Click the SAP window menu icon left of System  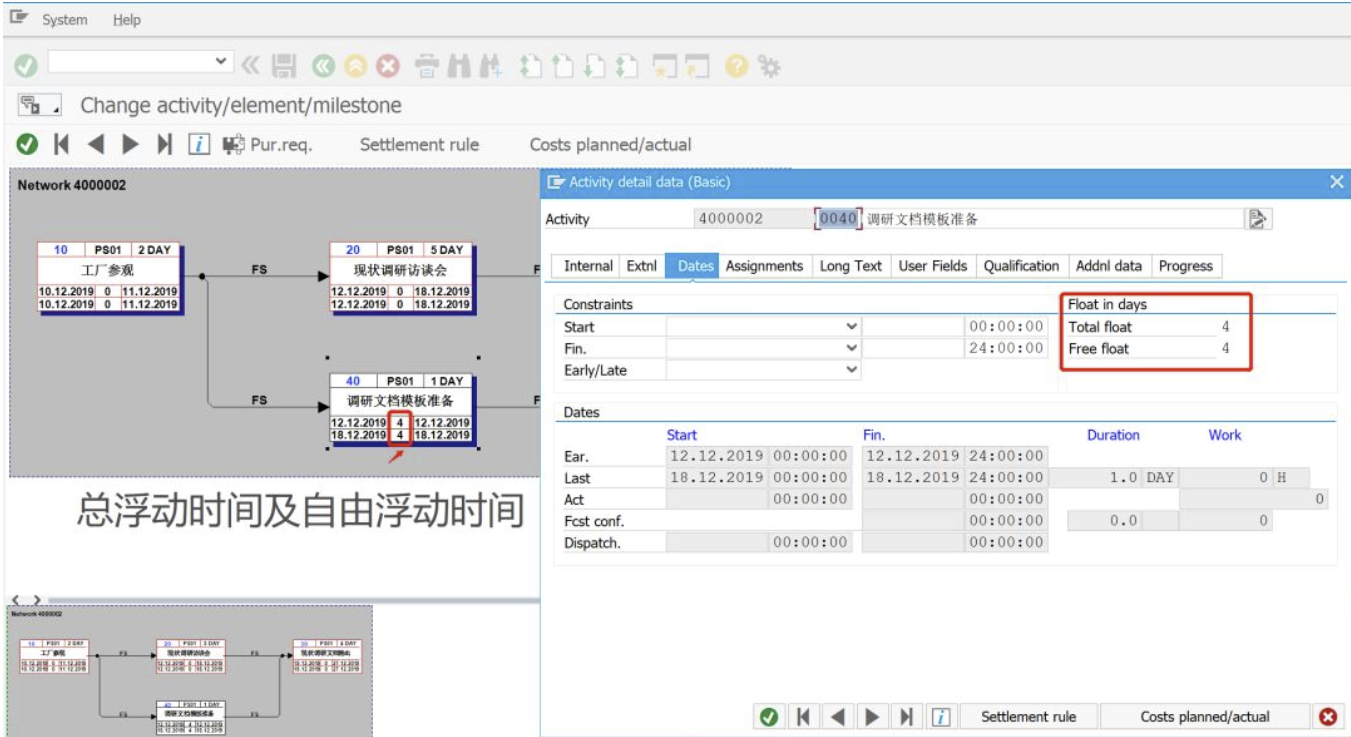coord(18,18)
